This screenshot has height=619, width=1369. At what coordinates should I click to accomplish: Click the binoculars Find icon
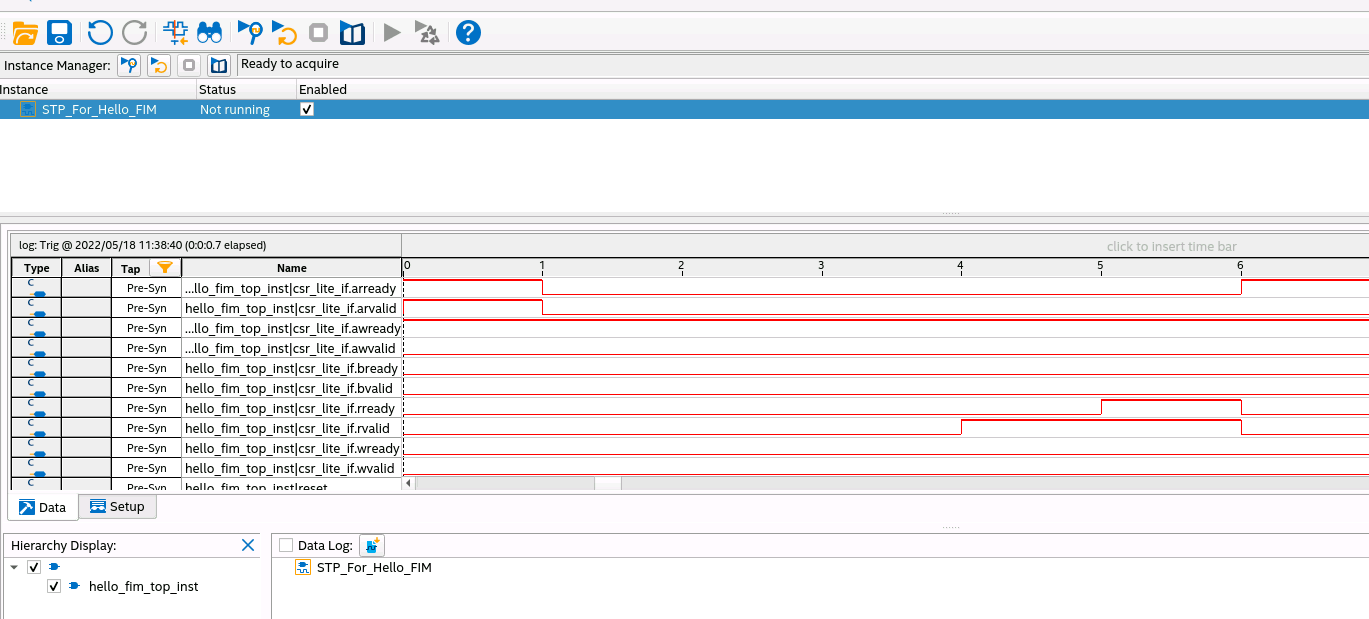[209, 33]
